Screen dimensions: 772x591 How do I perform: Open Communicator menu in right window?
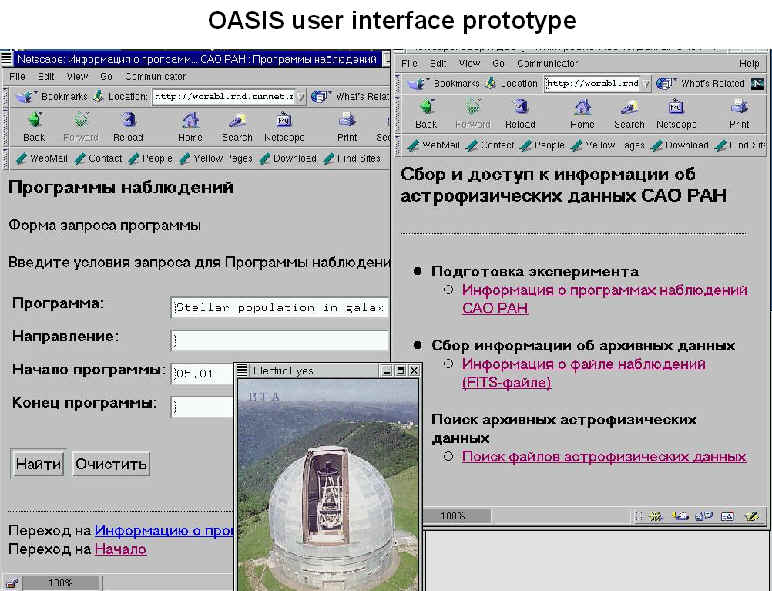pos(547,64)
